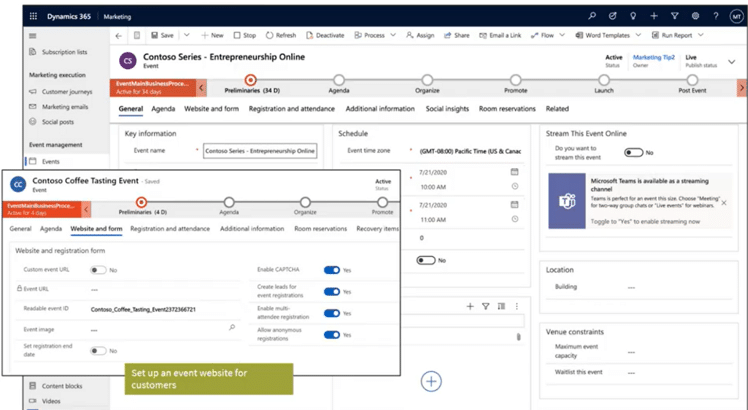The image size is (748, 410).
Task: Open the Dynamics 365 app launcher grid
Action: tap(37, 15)
